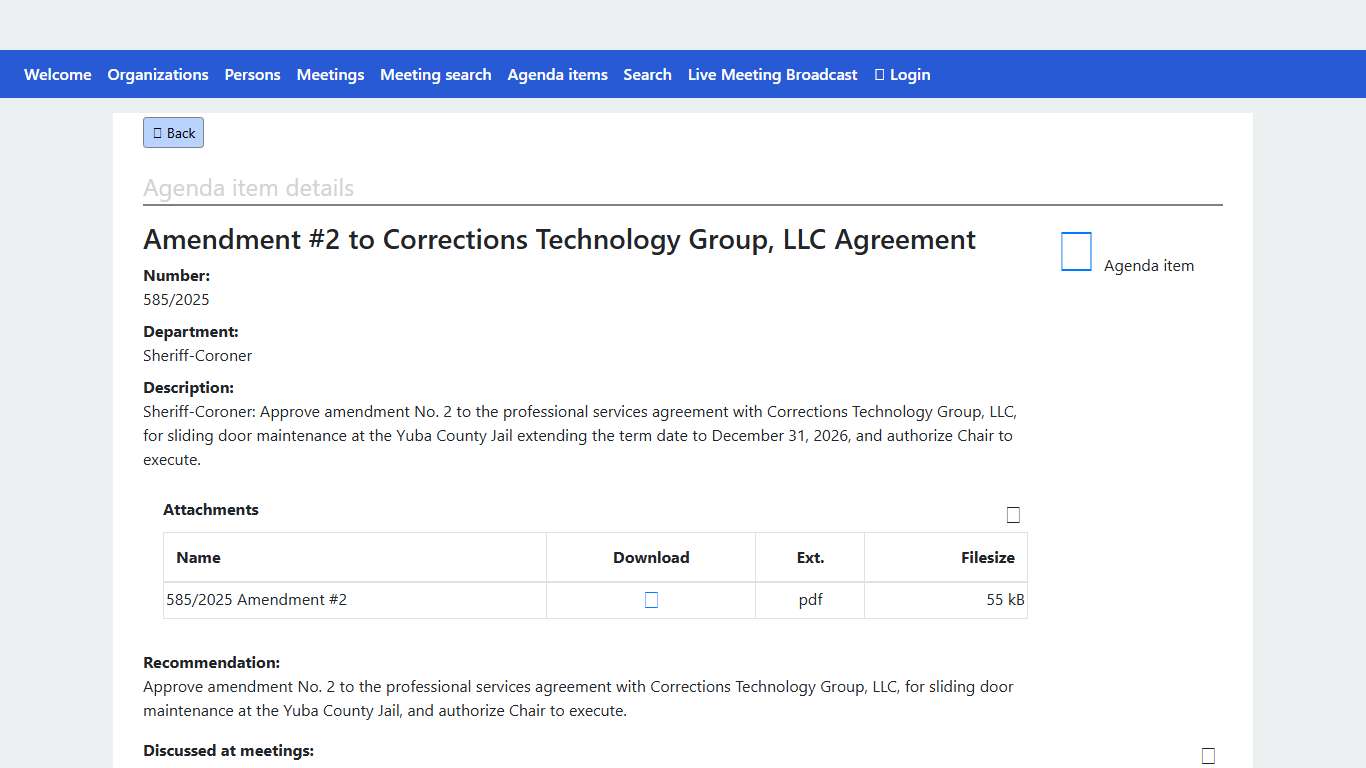Viewport: 1366px width, 768px height.
Task: Toggle the Discussed at meetings section
Action: (1208, 756)
